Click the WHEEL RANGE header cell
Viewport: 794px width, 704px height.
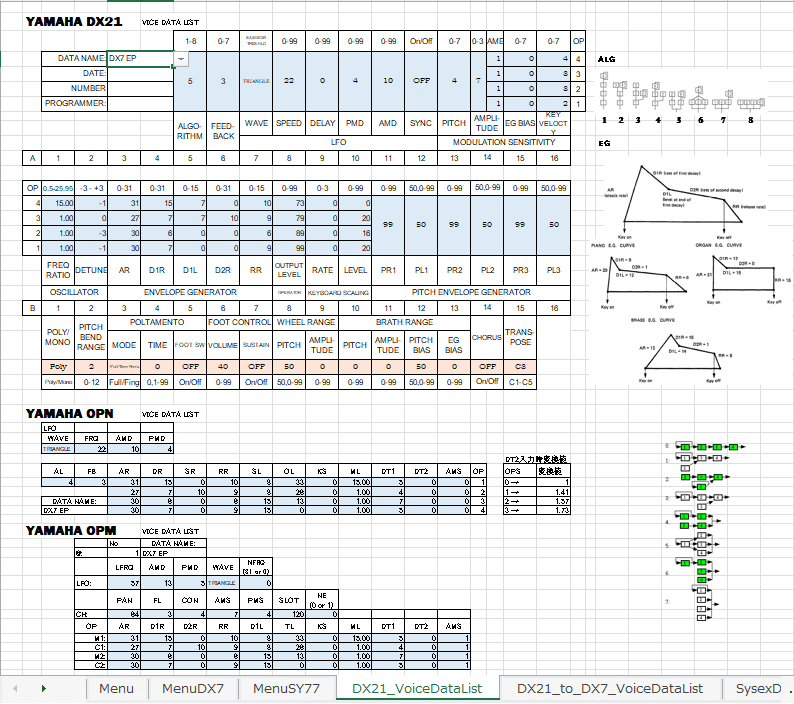306,322
